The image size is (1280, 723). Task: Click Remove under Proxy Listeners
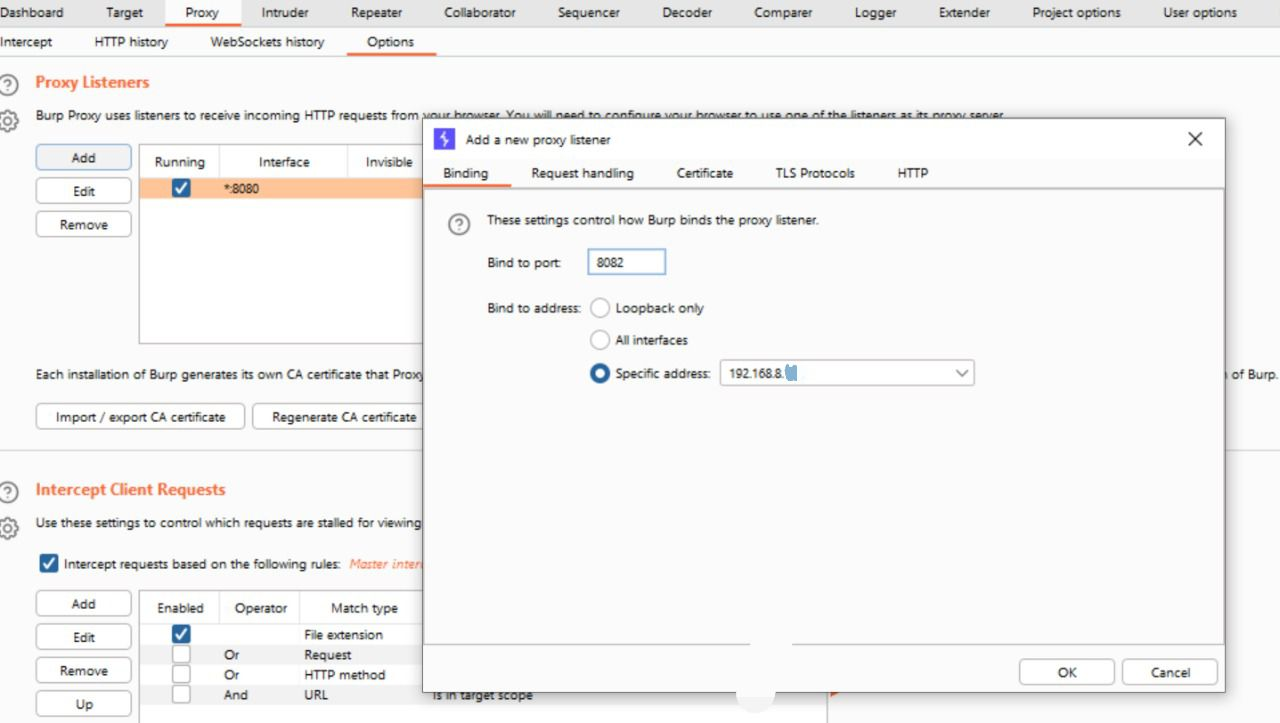84,224
